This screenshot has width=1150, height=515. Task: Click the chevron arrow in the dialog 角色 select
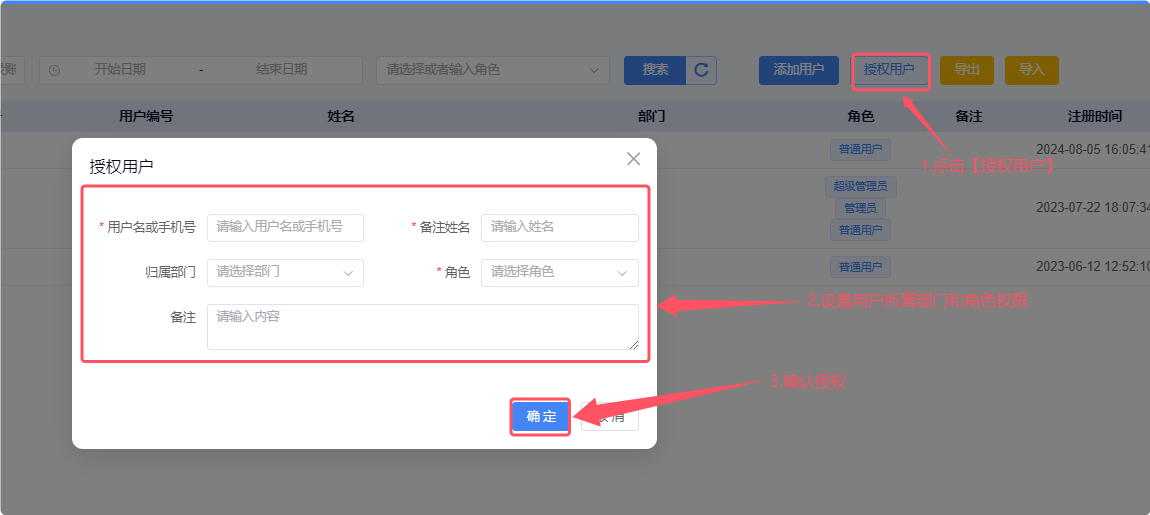[x=623, y=273]
